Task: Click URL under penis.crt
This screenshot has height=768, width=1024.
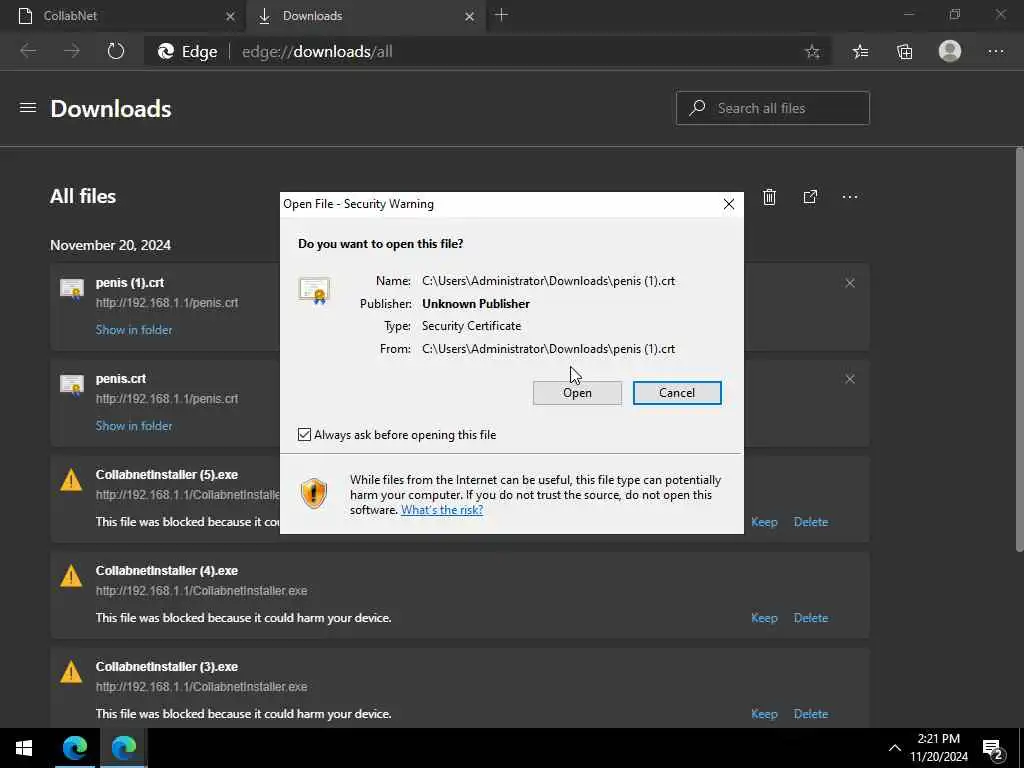Action: click(167, 399)
